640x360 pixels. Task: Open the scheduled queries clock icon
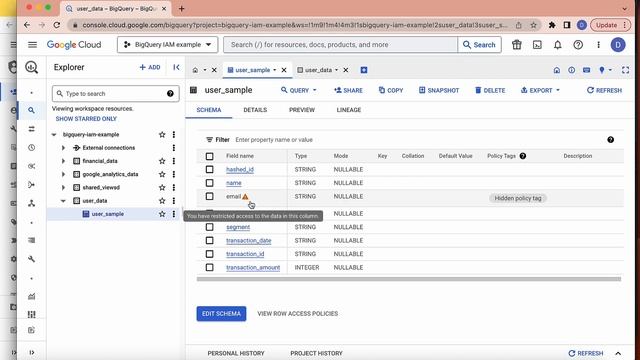(31, 148)
